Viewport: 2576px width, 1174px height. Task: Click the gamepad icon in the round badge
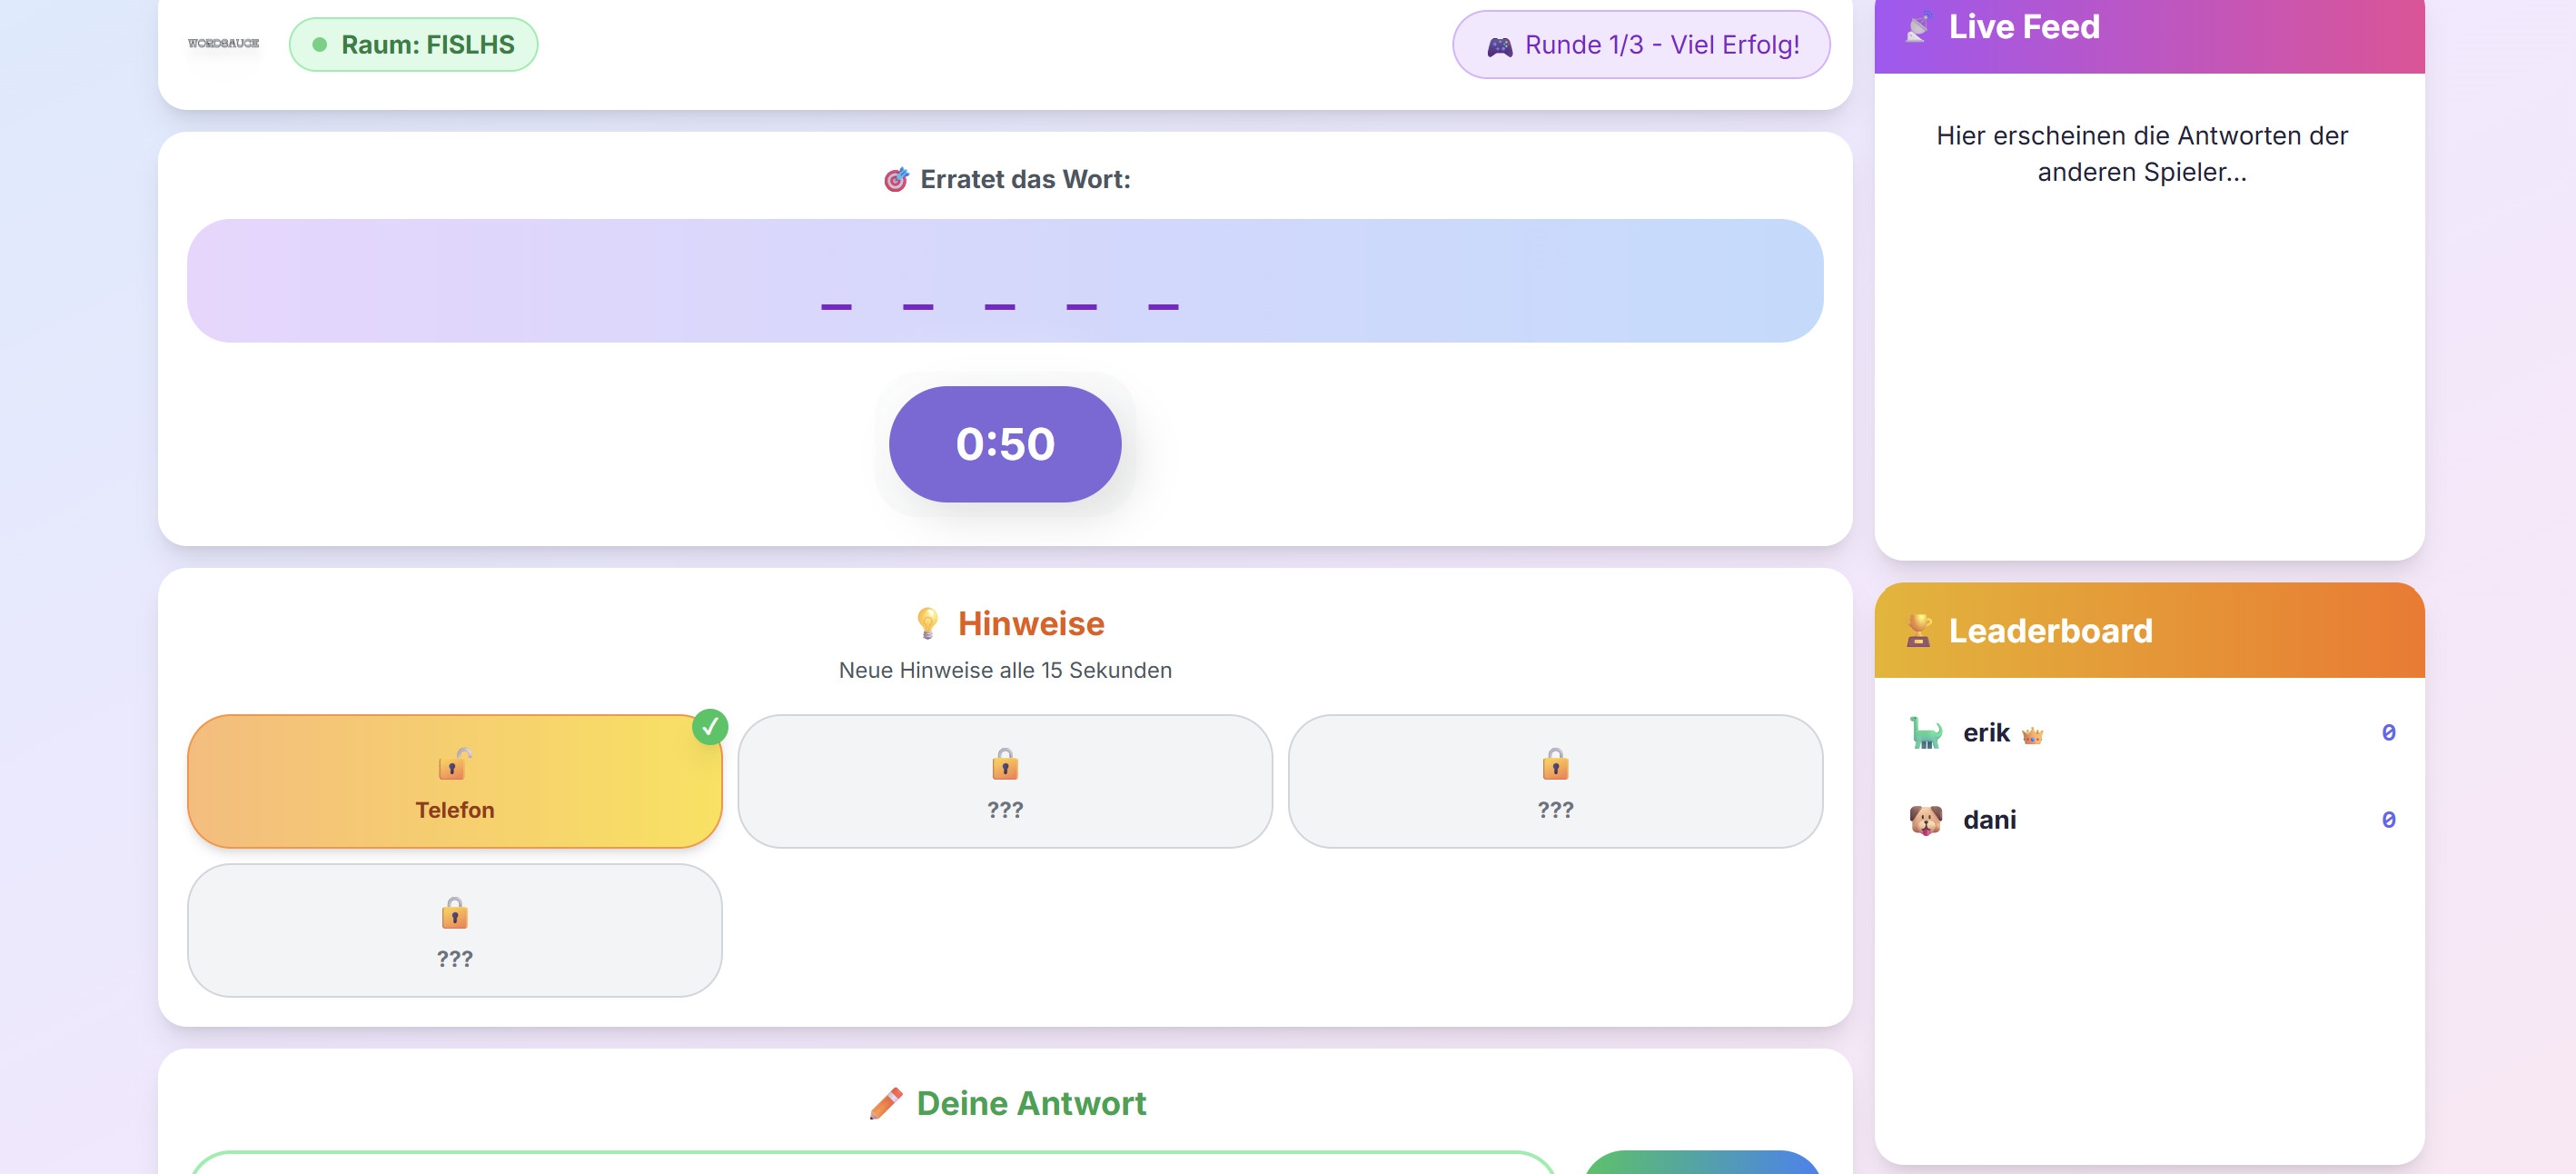click(1500, 46)
